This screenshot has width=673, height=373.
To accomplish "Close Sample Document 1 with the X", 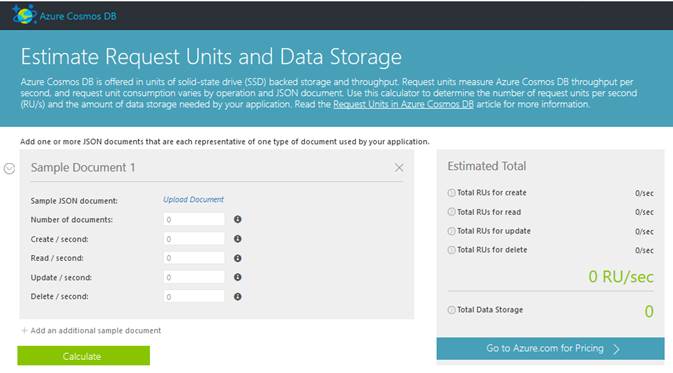I will 399,168.
